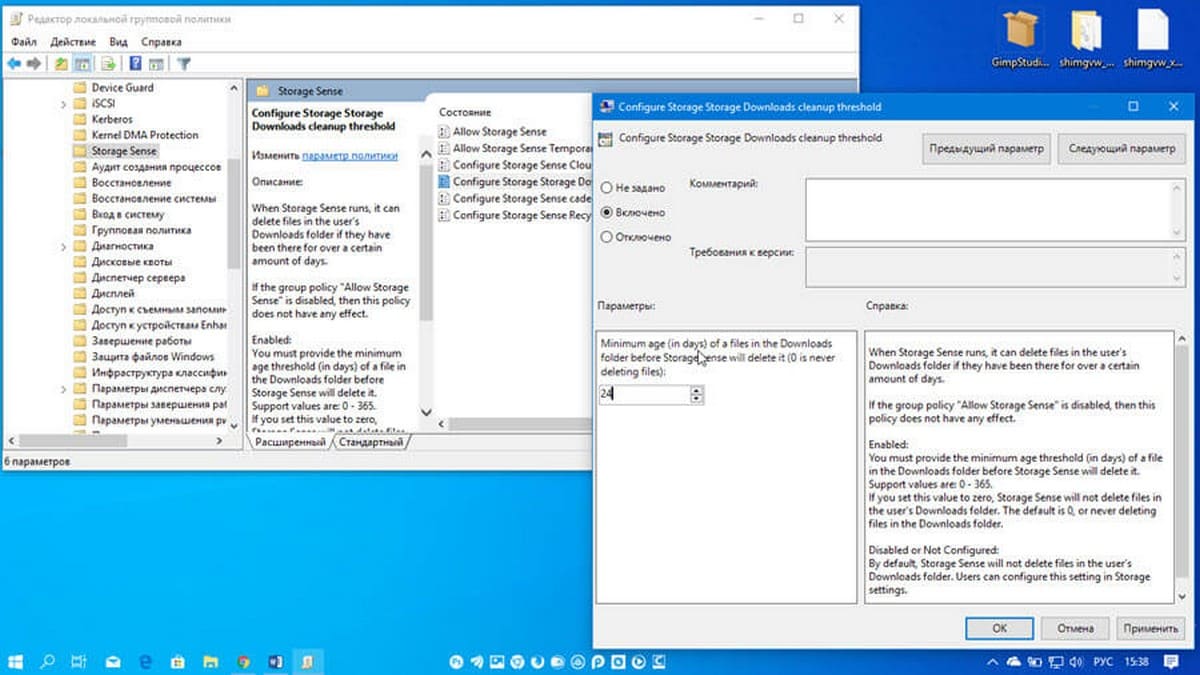Open the Microsoft Store taskbar icon
1200x675 pixels.
tap(178, 661)
